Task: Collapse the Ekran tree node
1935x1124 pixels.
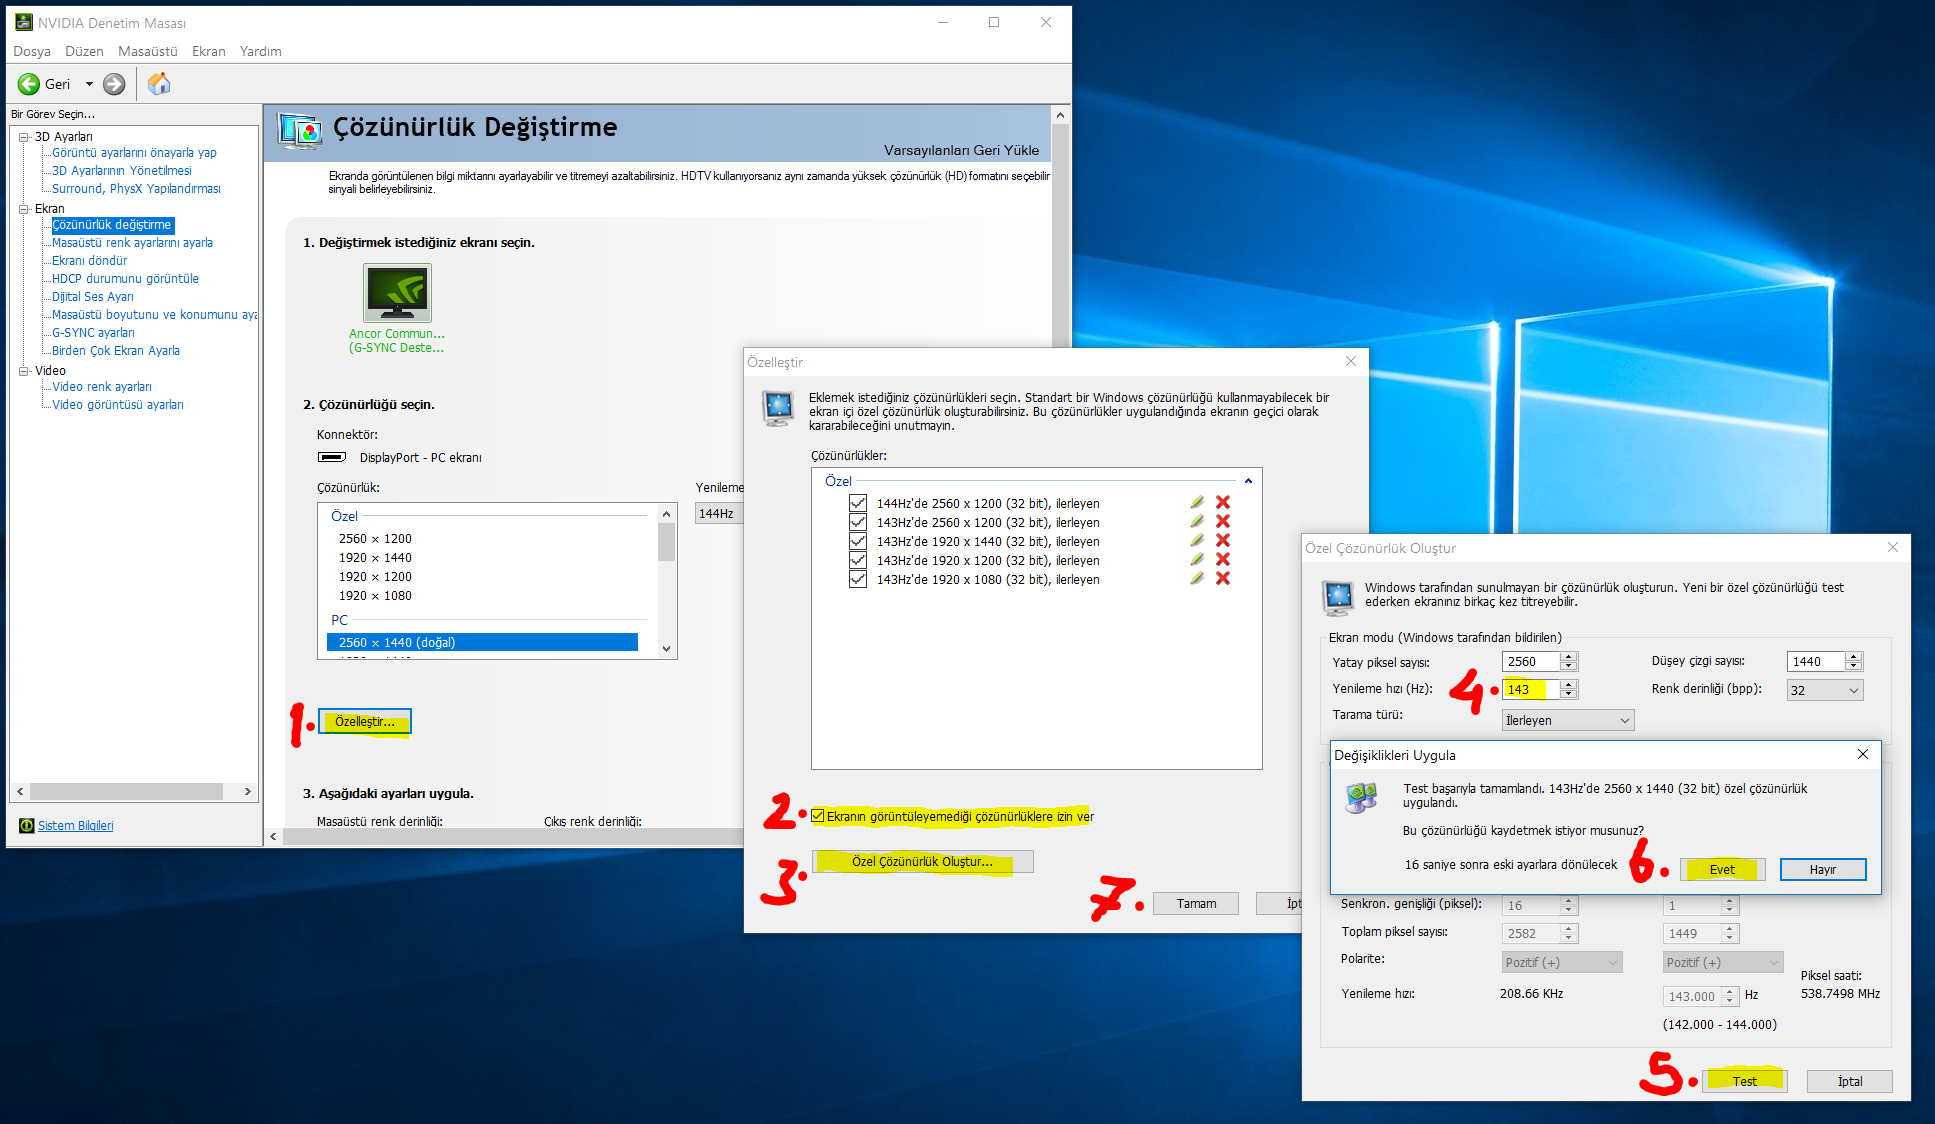Action: (24, 209)
